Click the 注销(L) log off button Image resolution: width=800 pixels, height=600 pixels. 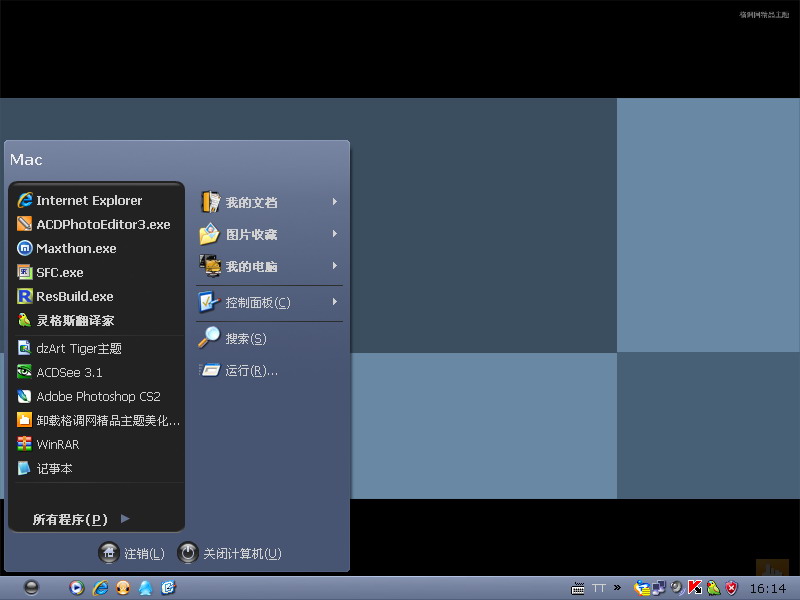coord(132,553)
